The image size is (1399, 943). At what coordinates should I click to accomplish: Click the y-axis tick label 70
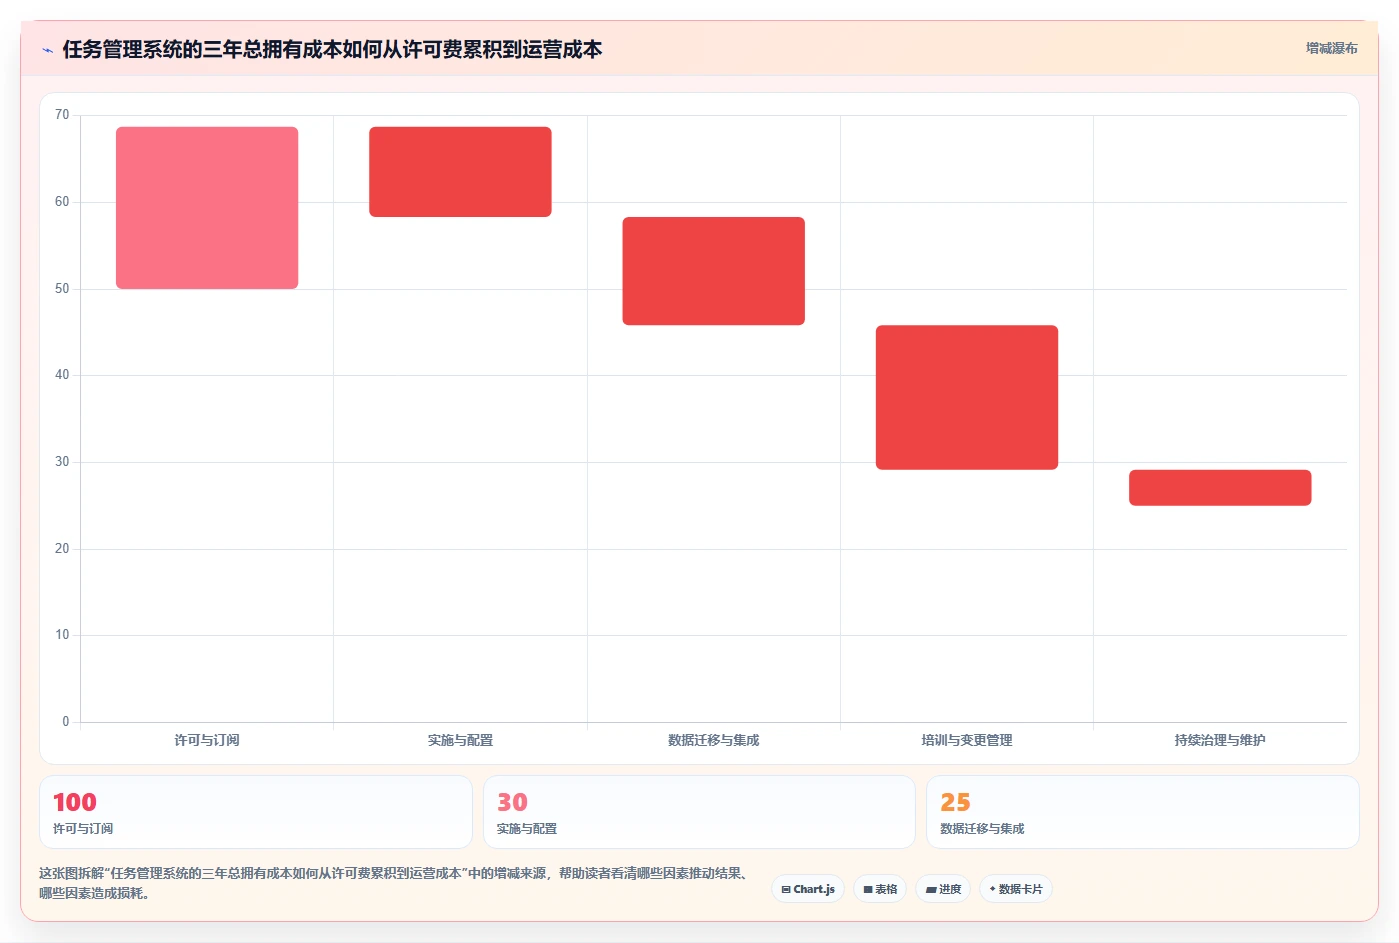(62, 115)
